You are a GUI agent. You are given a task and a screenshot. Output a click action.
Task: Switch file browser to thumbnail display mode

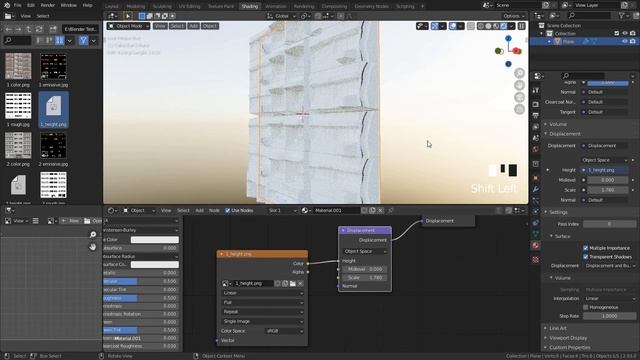tap(60, 40)
